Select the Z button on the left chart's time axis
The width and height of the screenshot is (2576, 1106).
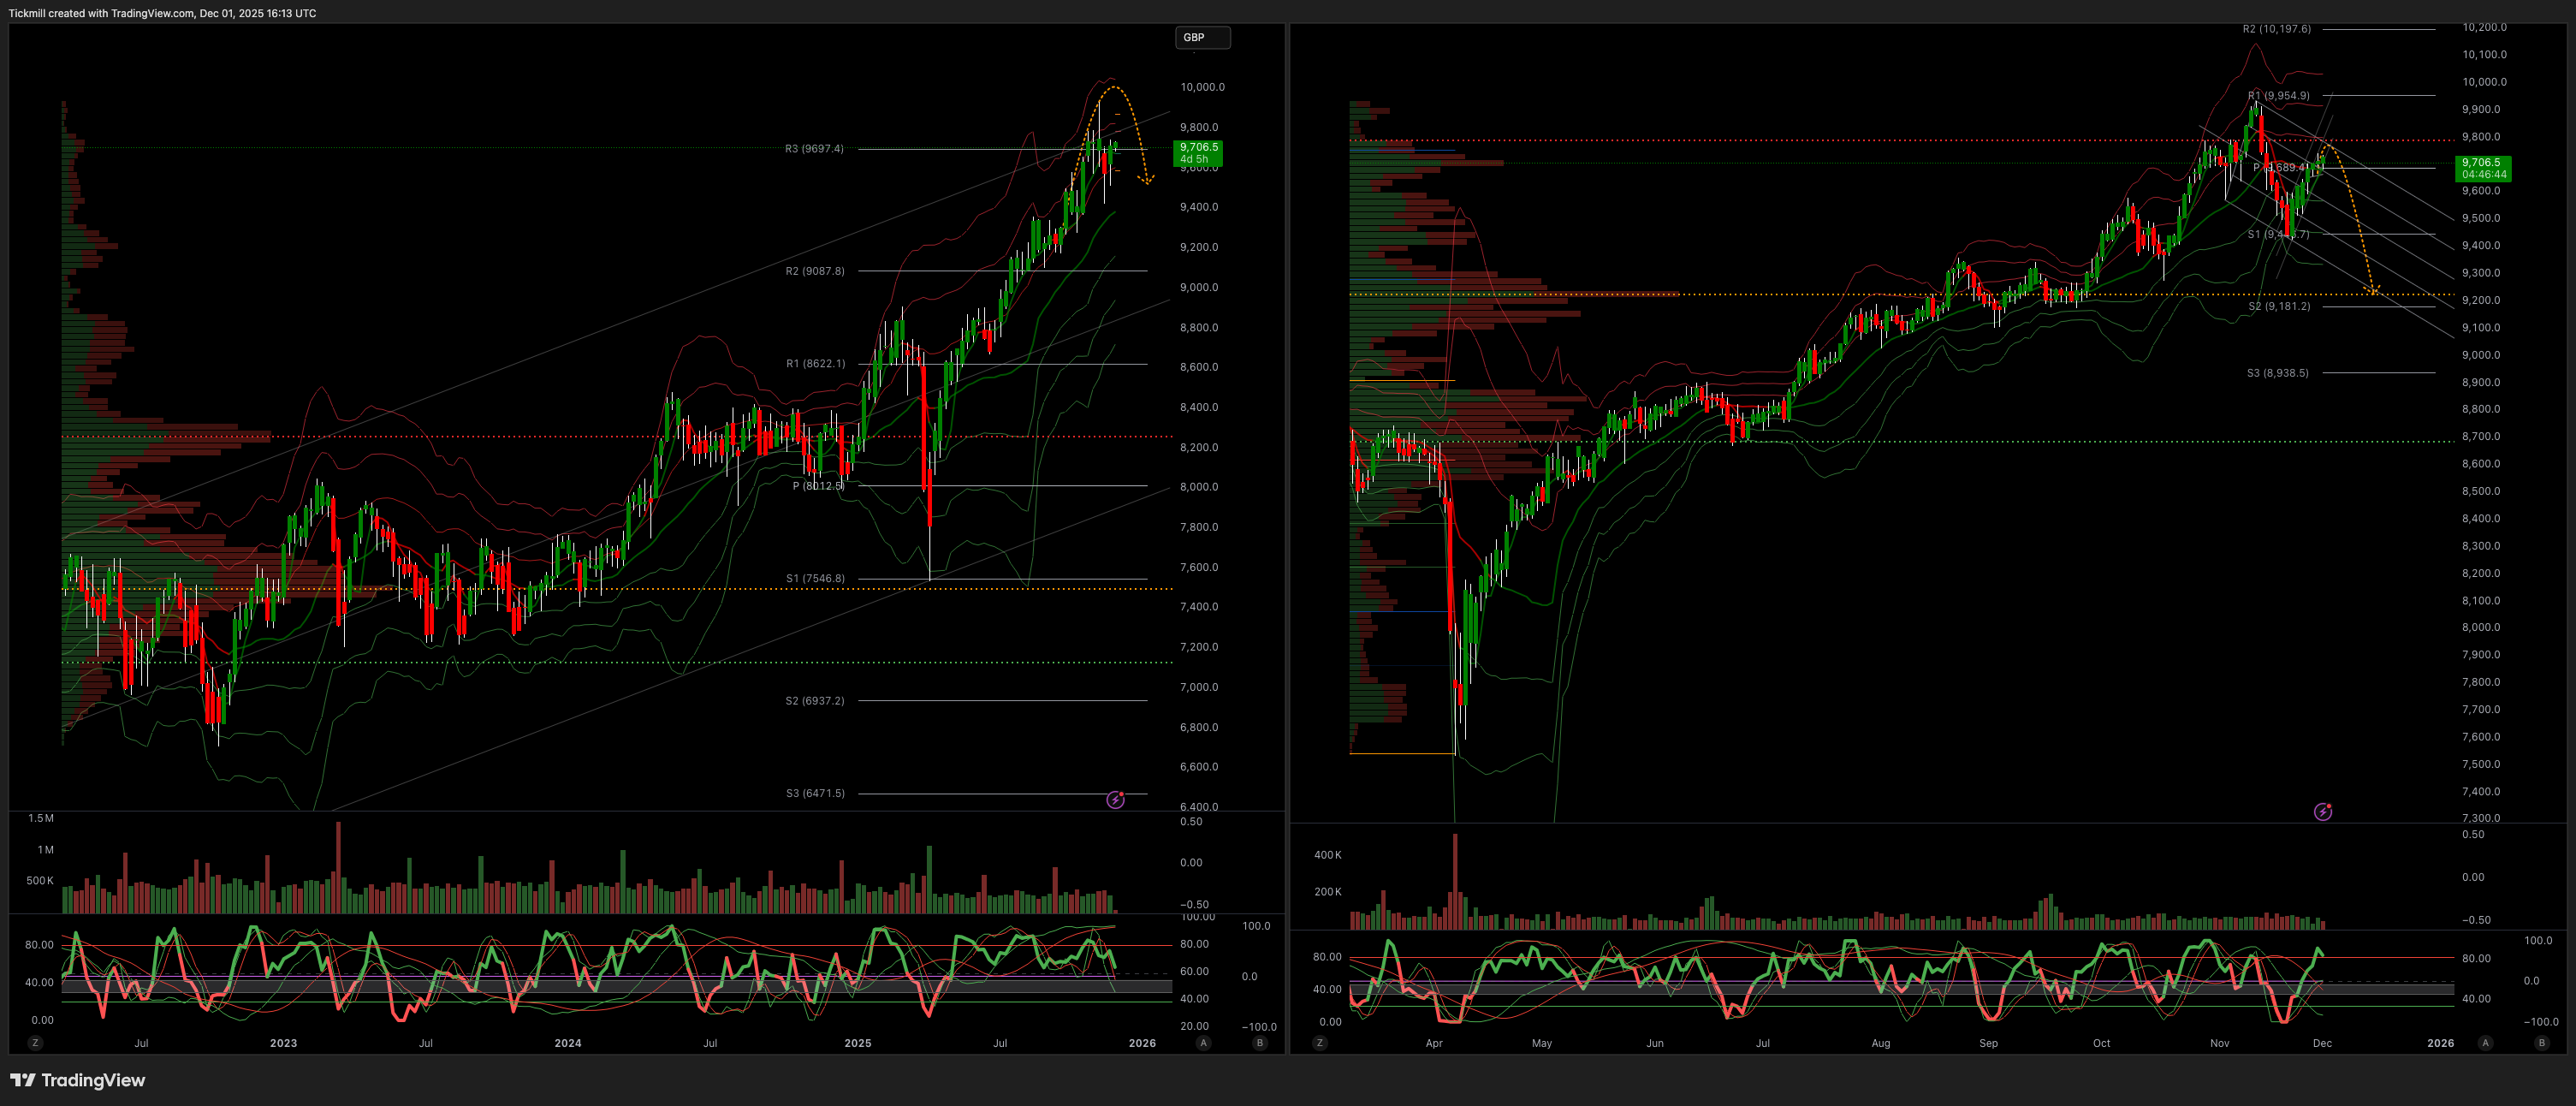(x=35, y=1043)
